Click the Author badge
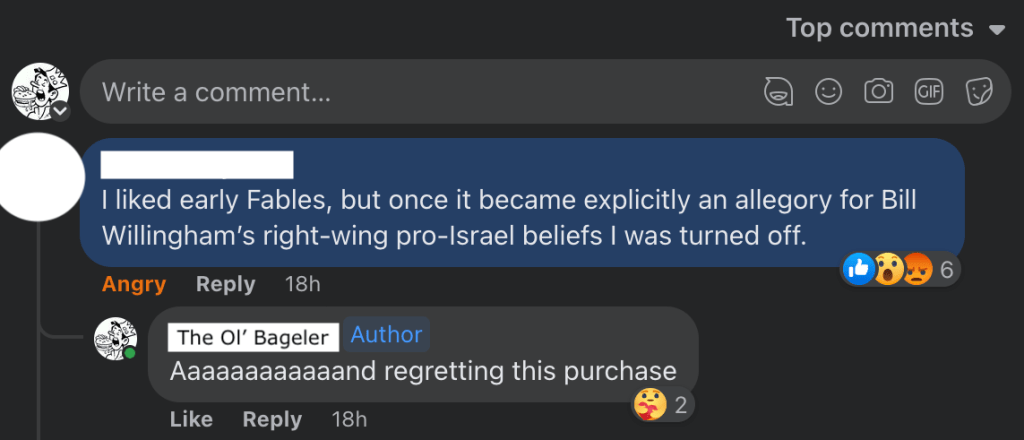1024x440 pixels. pos(386,335)
